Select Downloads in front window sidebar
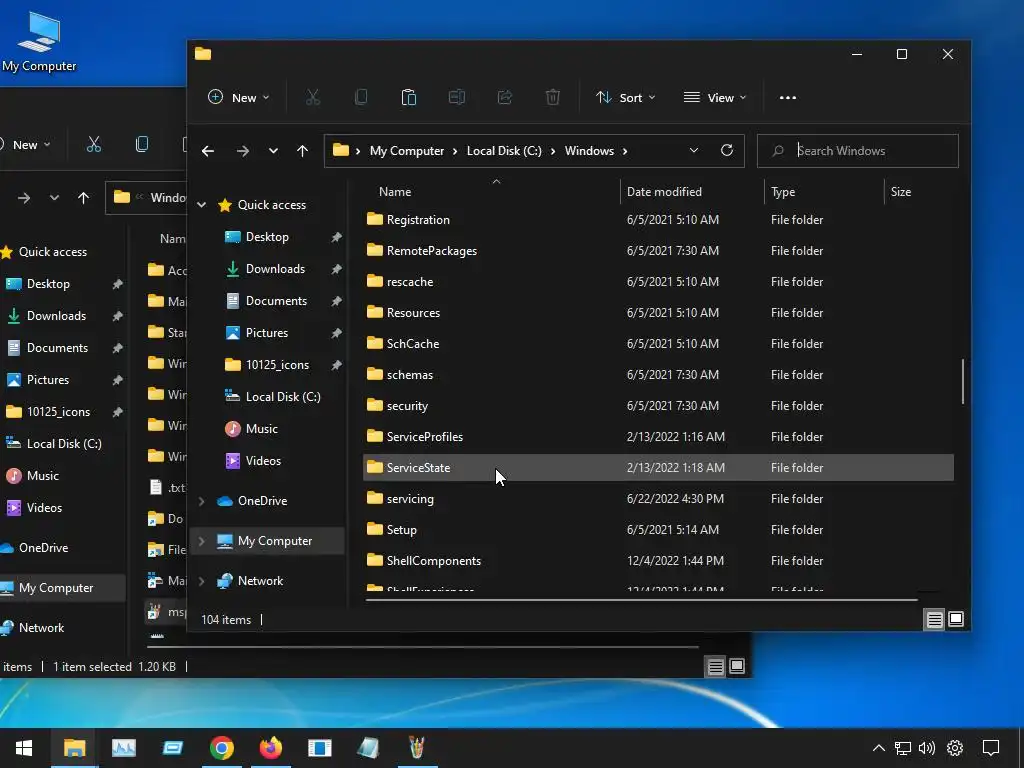 275,269
